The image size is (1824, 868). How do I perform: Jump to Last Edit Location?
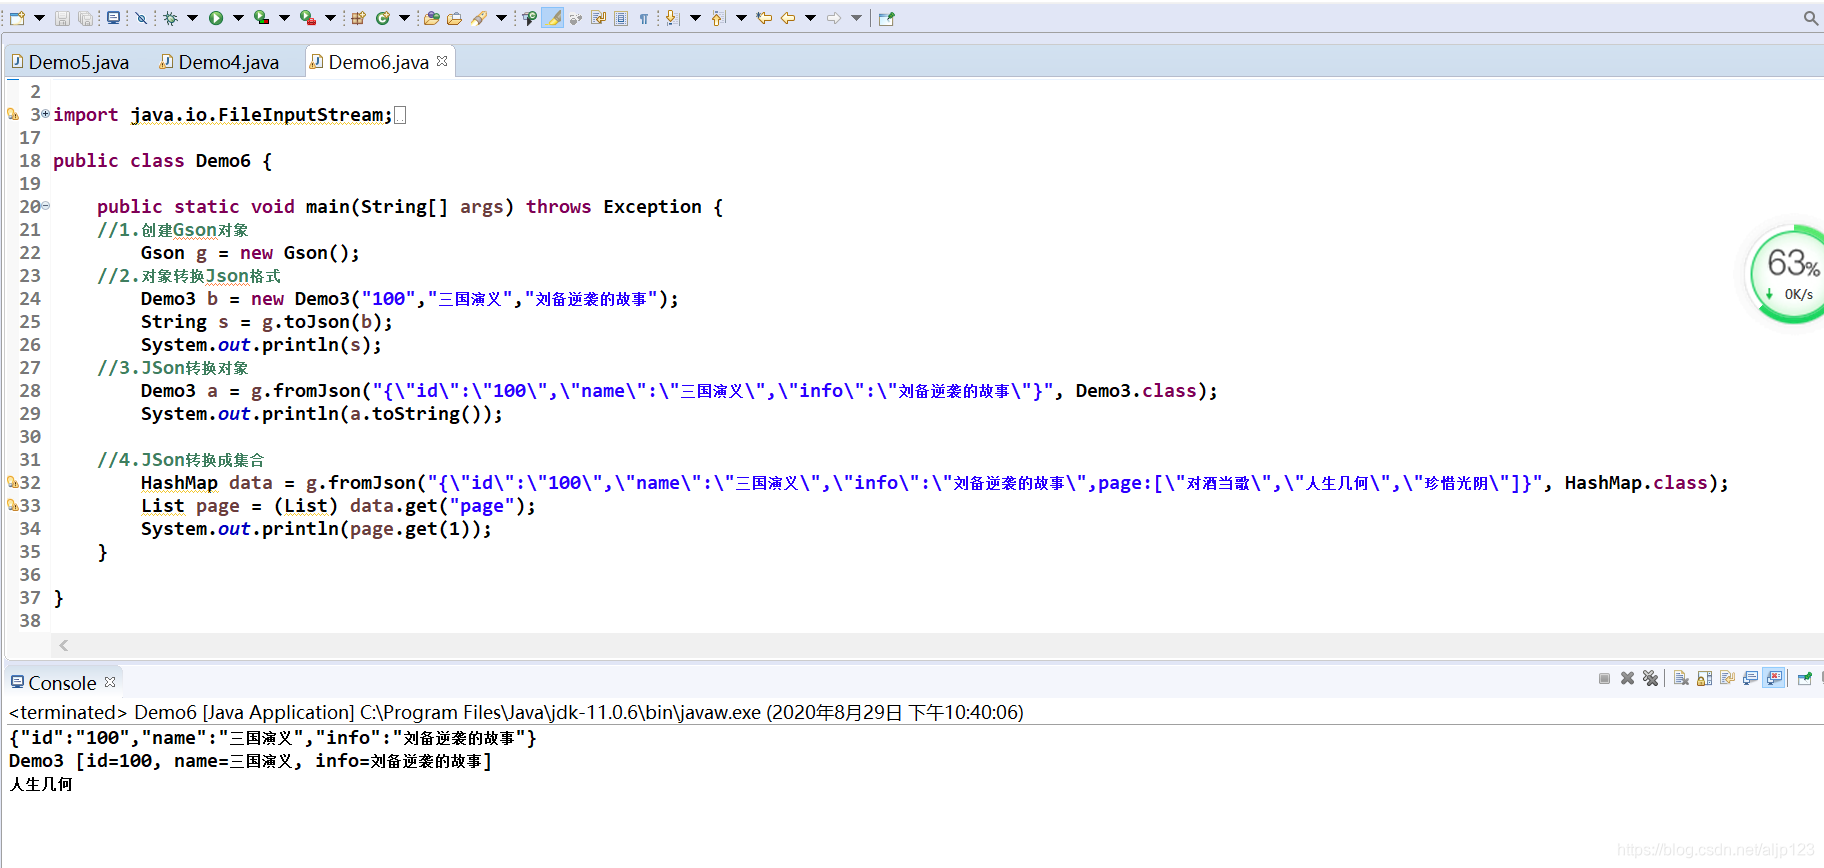[x=764, y=18]
